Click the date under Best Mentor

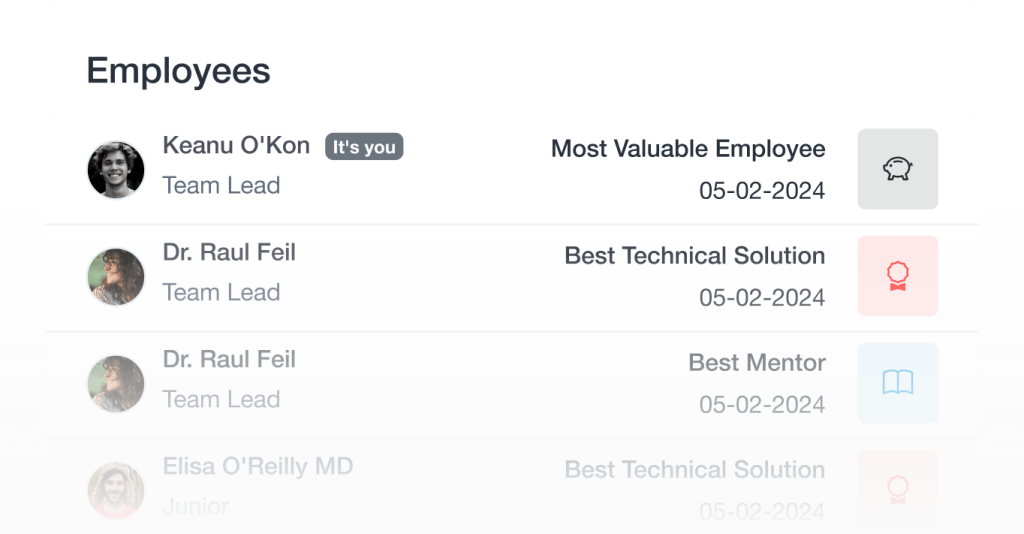[761, 405]
